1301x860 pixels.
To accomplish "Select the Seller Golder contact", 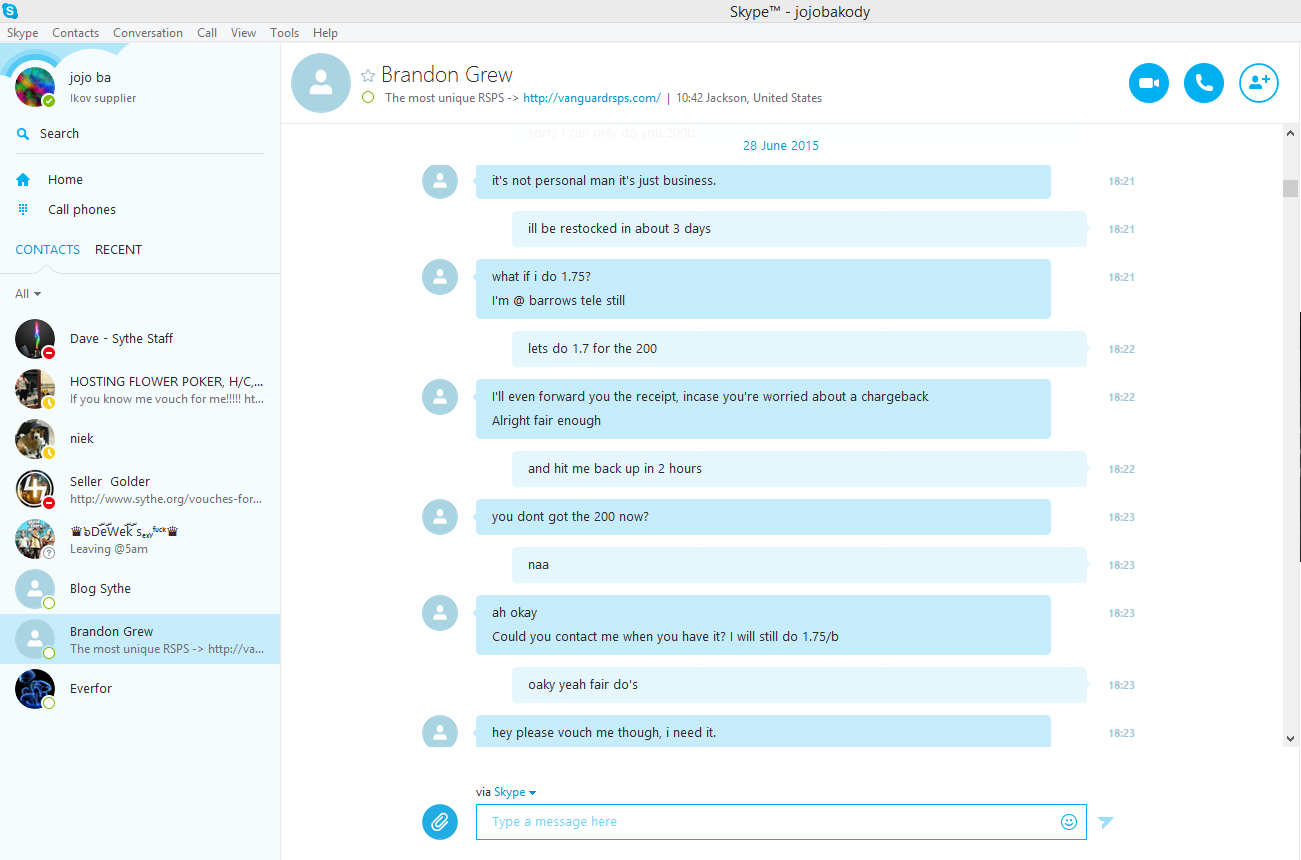I will click(x=140, y=489).
